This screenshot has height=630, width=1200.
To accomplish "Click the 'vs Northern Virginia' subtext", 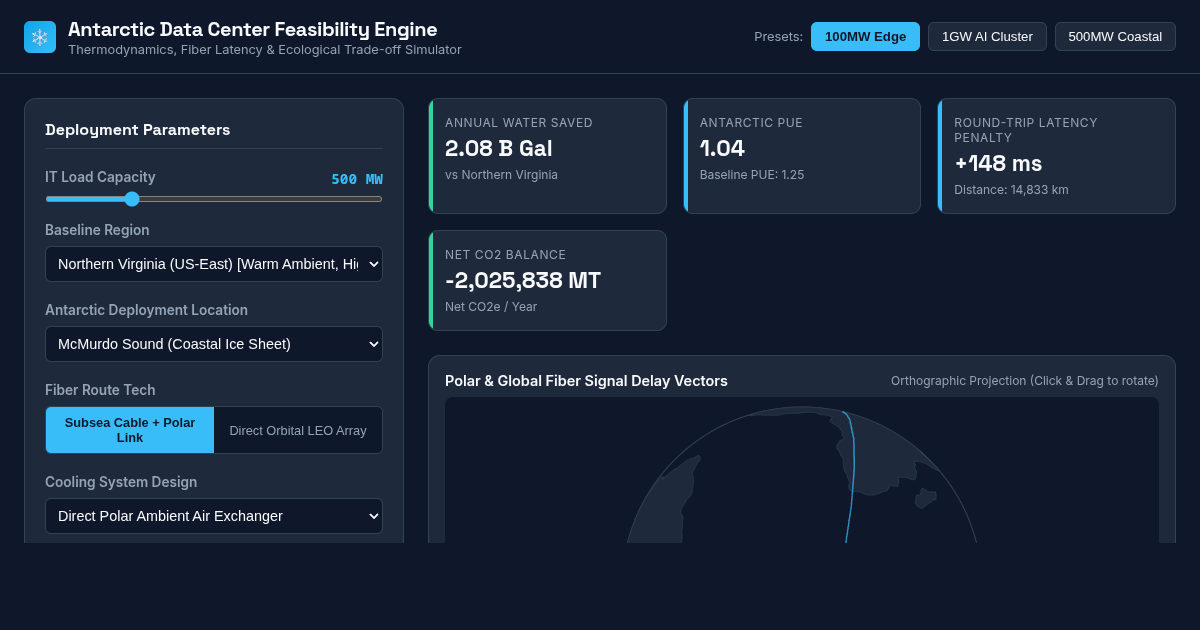I will (x=501, y=175).
